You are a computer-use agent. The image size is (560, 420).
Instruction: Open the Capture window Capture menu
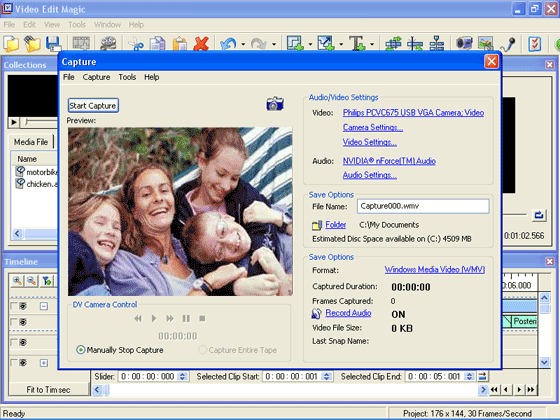point(96,77)
